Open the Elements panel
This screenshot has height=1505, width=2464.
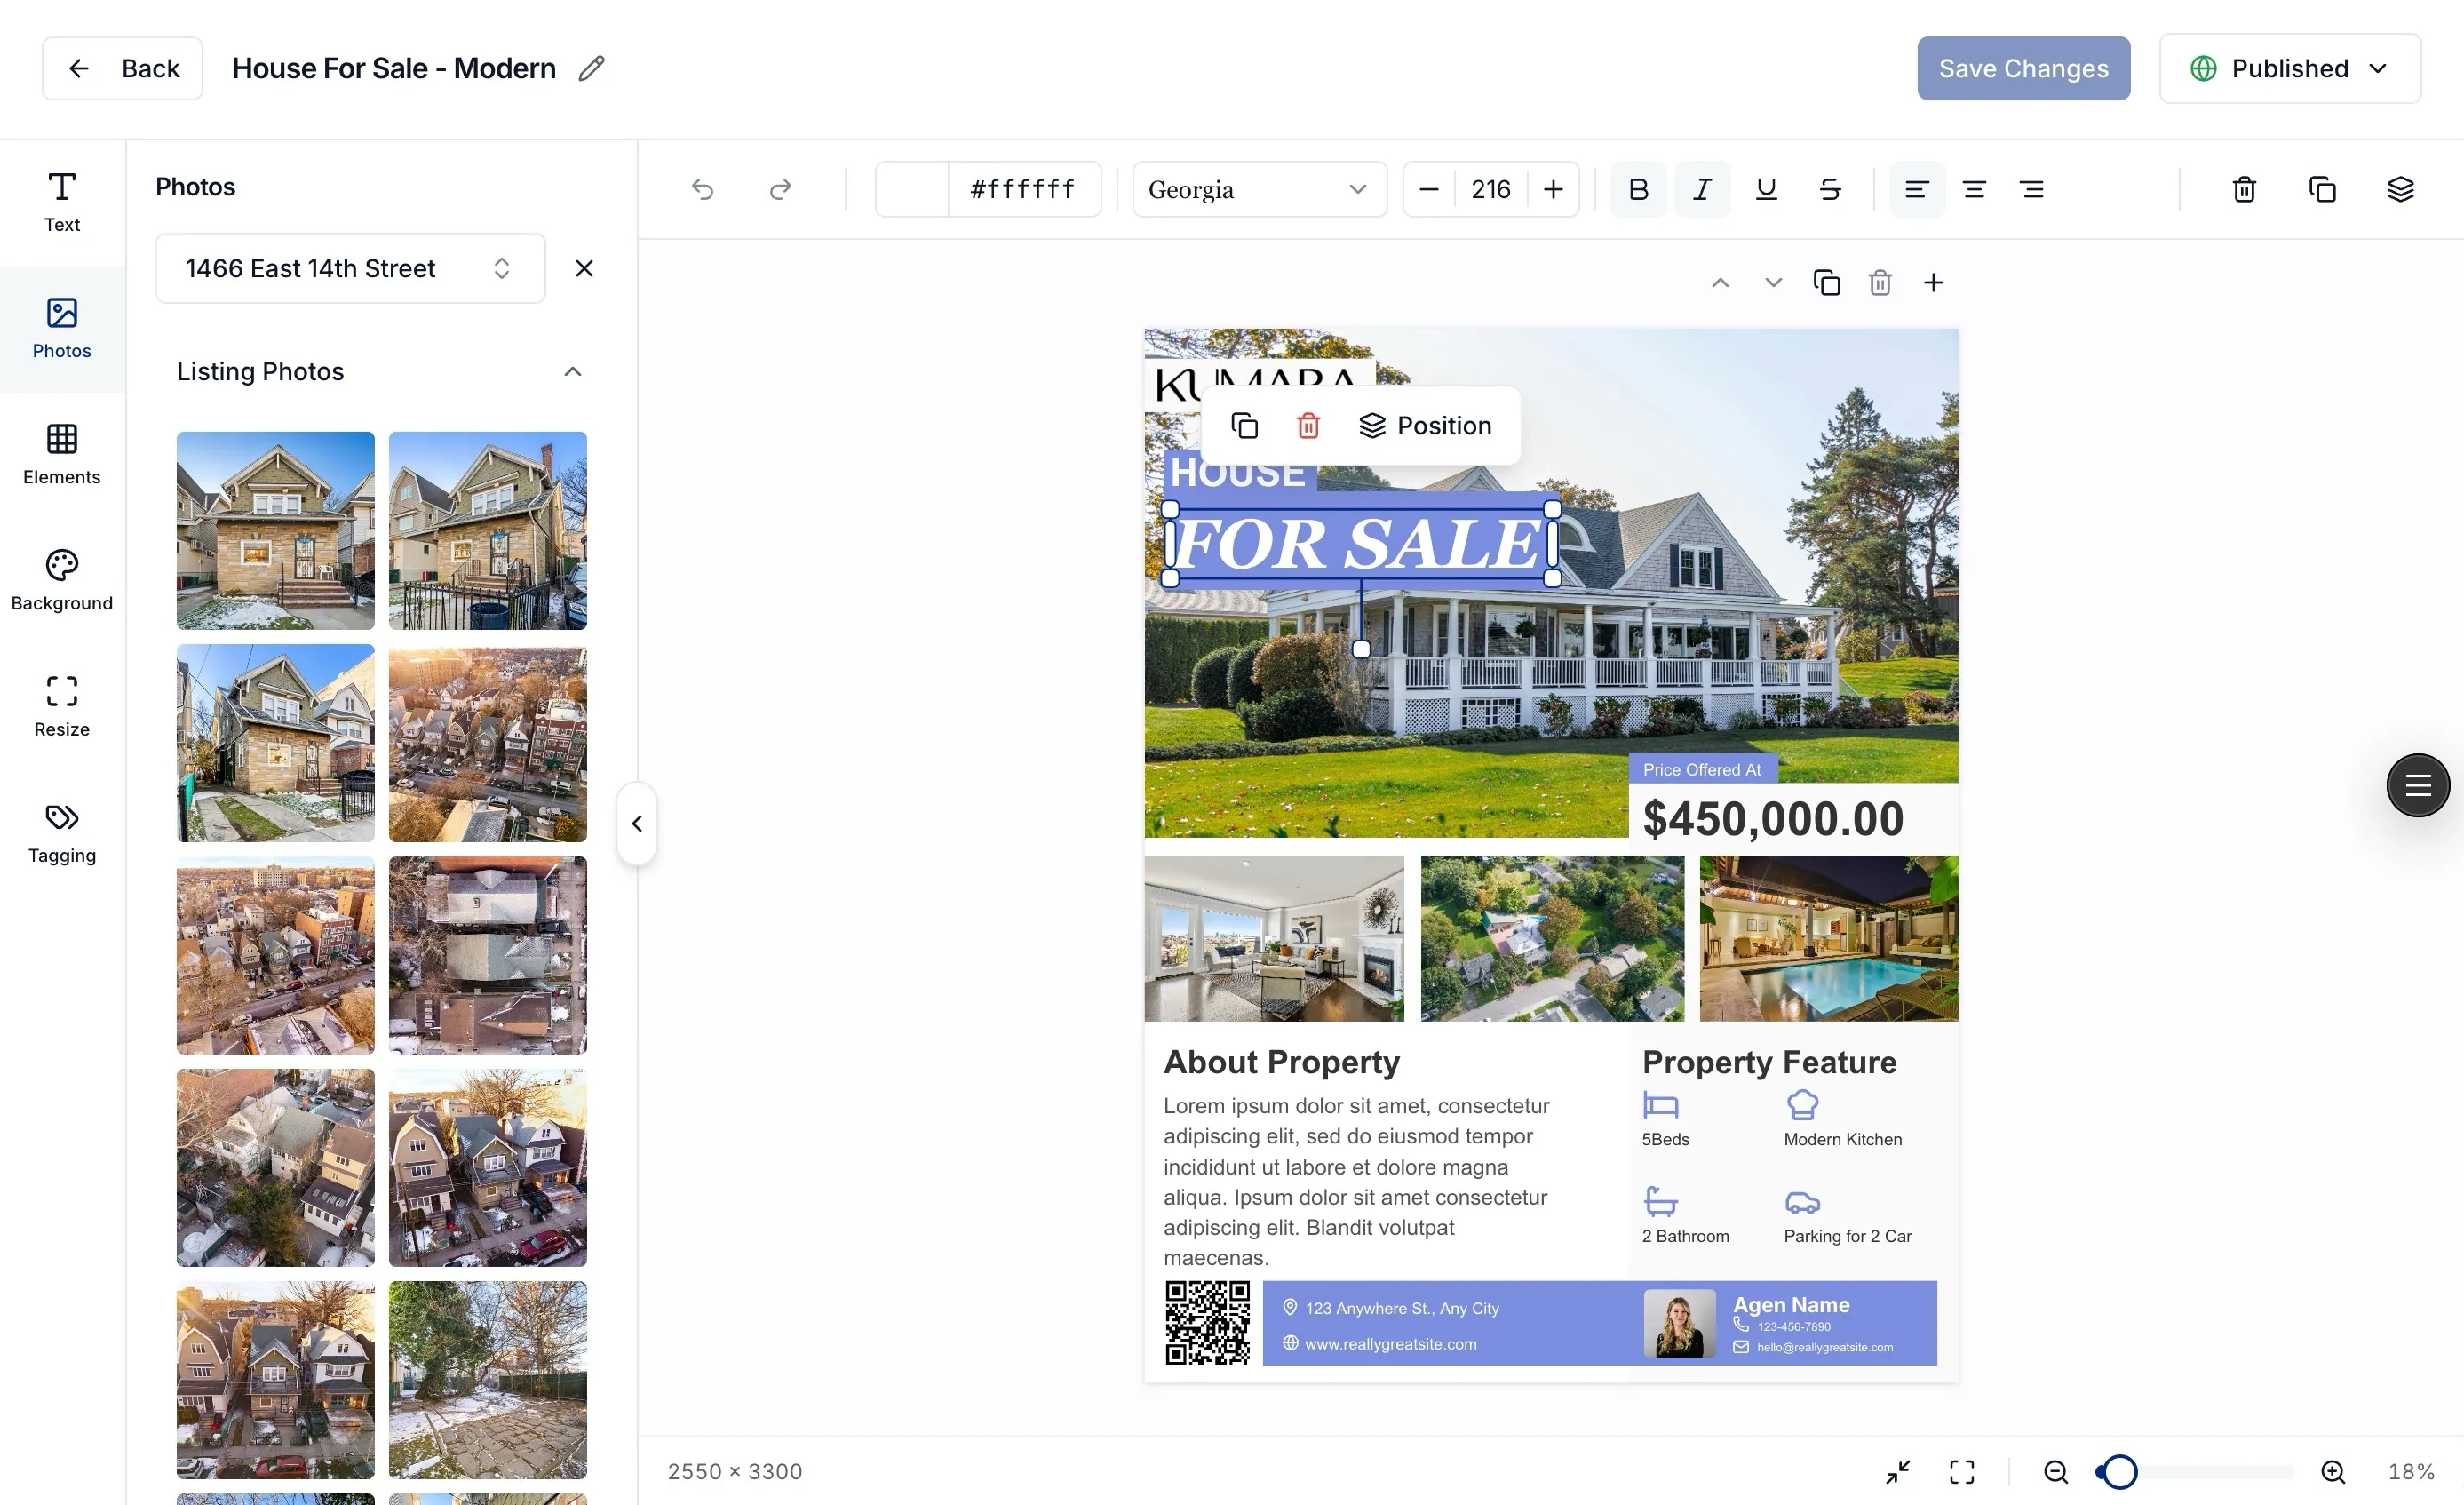click(x=61, y=456)
